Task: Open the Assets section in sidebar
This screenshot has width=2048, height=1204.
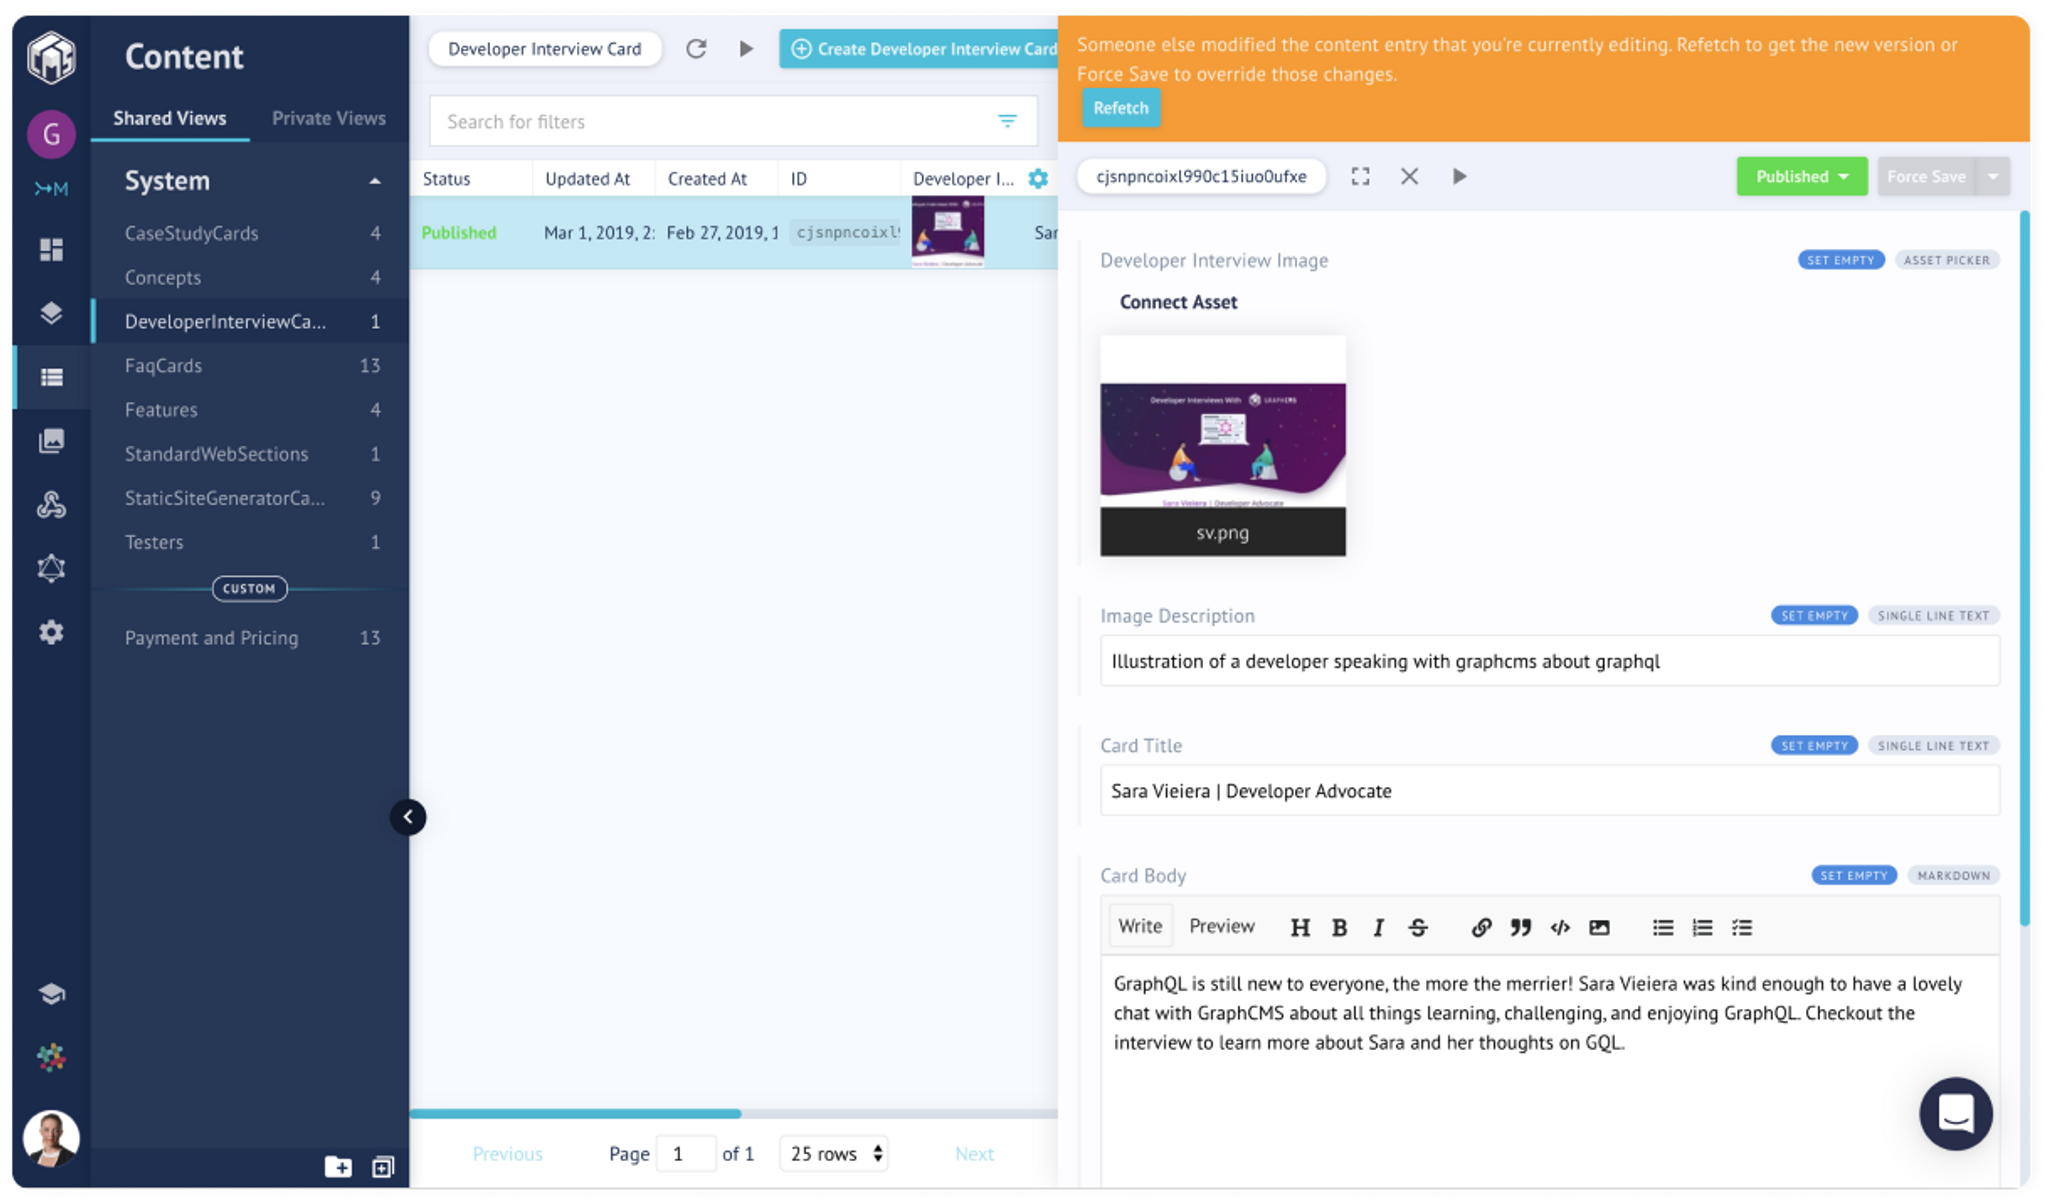Action: click(51, 441)
